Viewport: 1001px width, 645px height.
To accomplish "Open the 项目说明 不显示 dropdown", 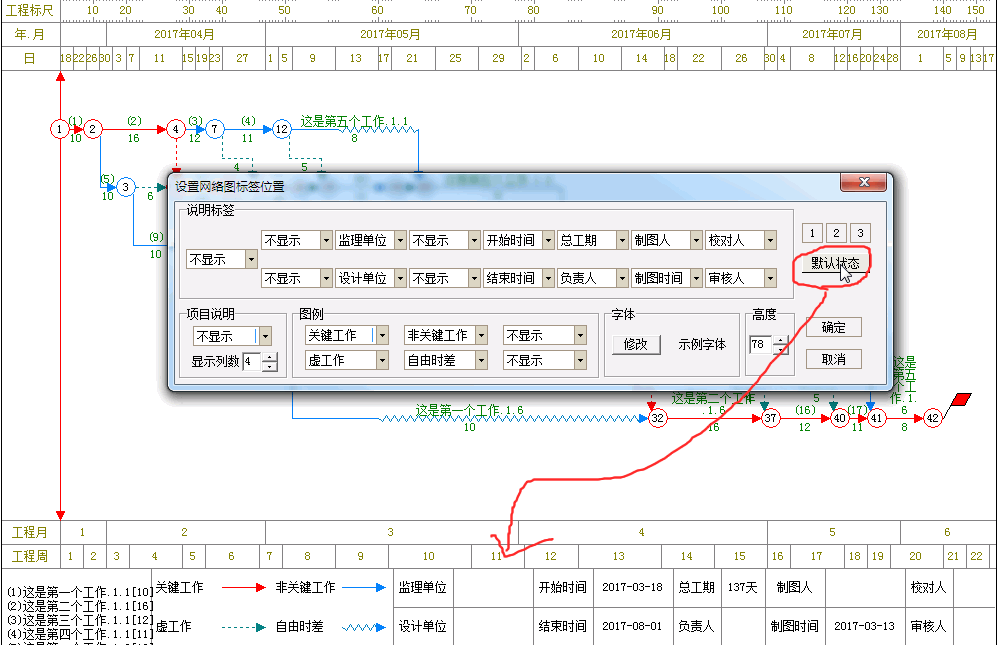I will click(x=265, y=337).
